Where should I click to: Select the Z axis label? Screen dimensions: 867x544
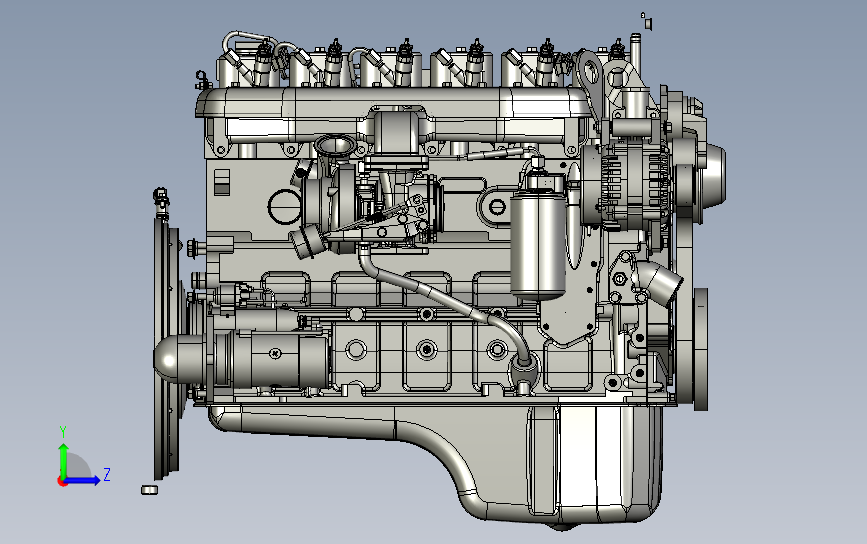tap(107, 474)
